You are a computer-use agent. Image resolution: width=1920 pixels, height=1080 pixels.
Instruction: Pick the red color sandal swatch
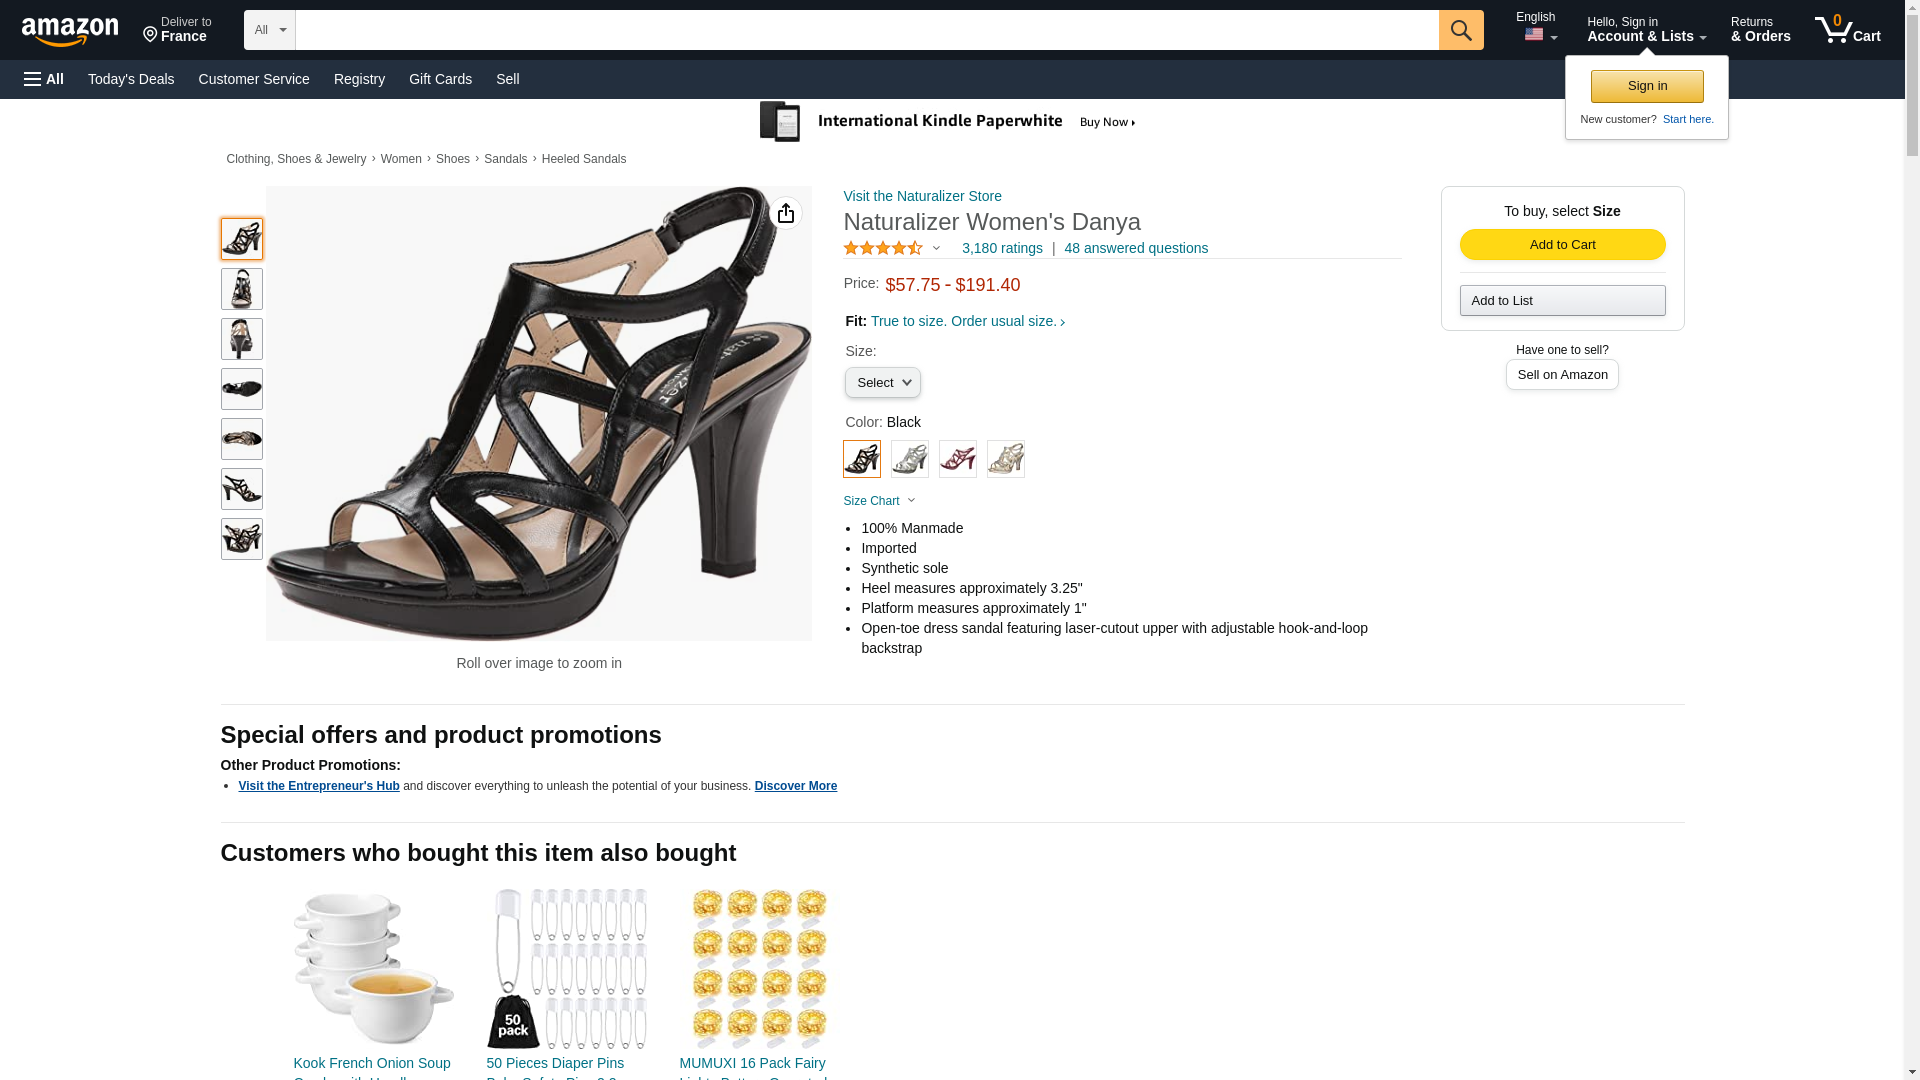coord(958,459)
